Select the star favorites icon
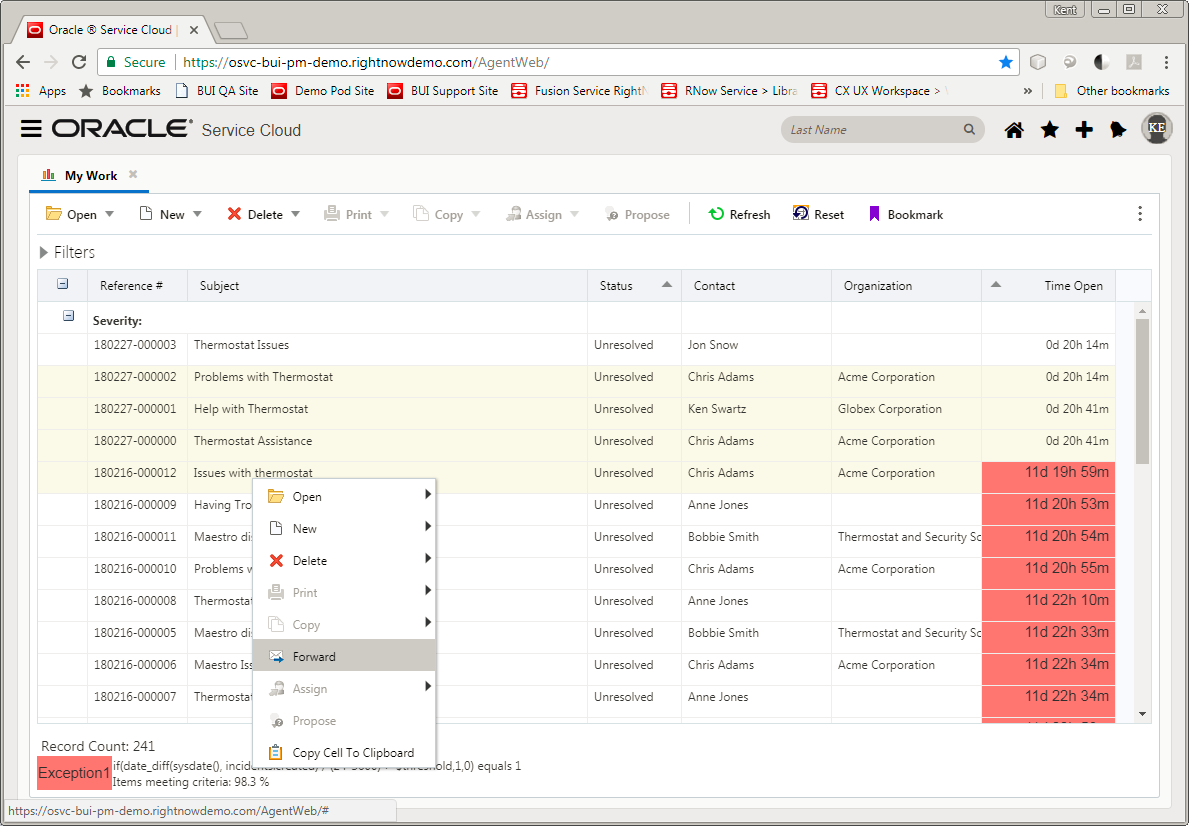The width and height of the screenshot is (1189, 826). 1049,129
